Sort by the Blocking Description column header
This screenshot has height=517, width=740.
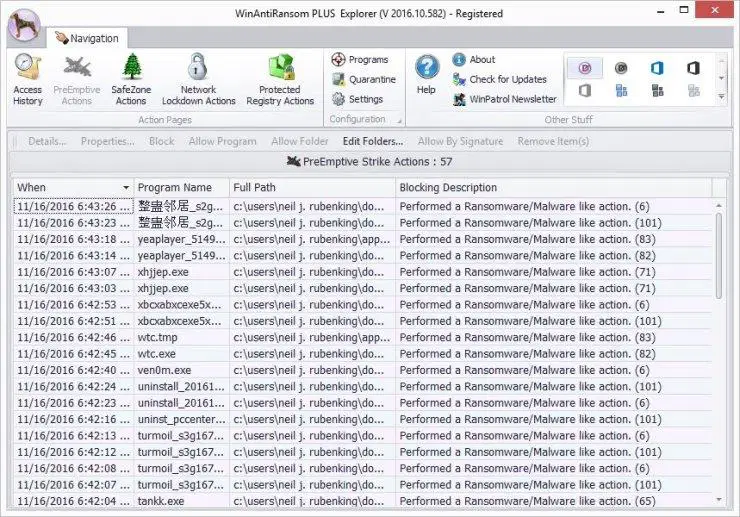(554, 187)
